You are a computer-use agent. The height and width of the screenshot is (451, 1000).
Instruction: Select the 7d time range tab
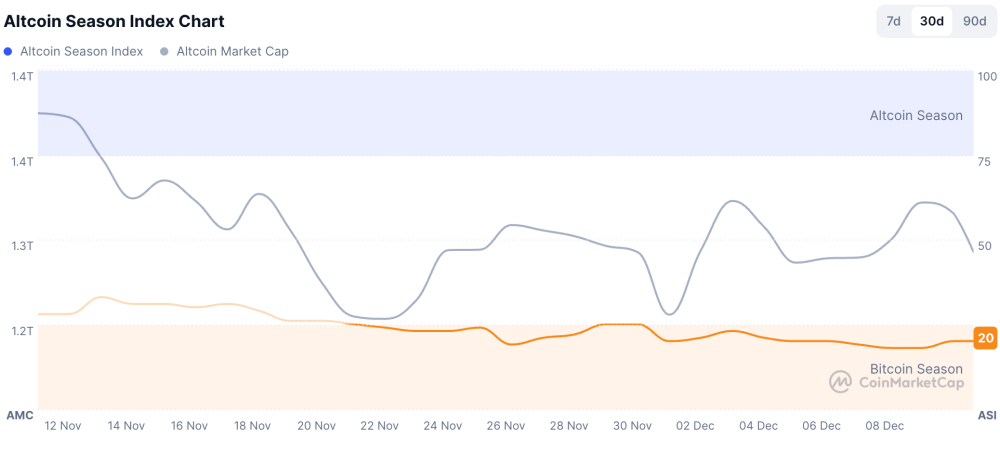[x=894, y=21]
